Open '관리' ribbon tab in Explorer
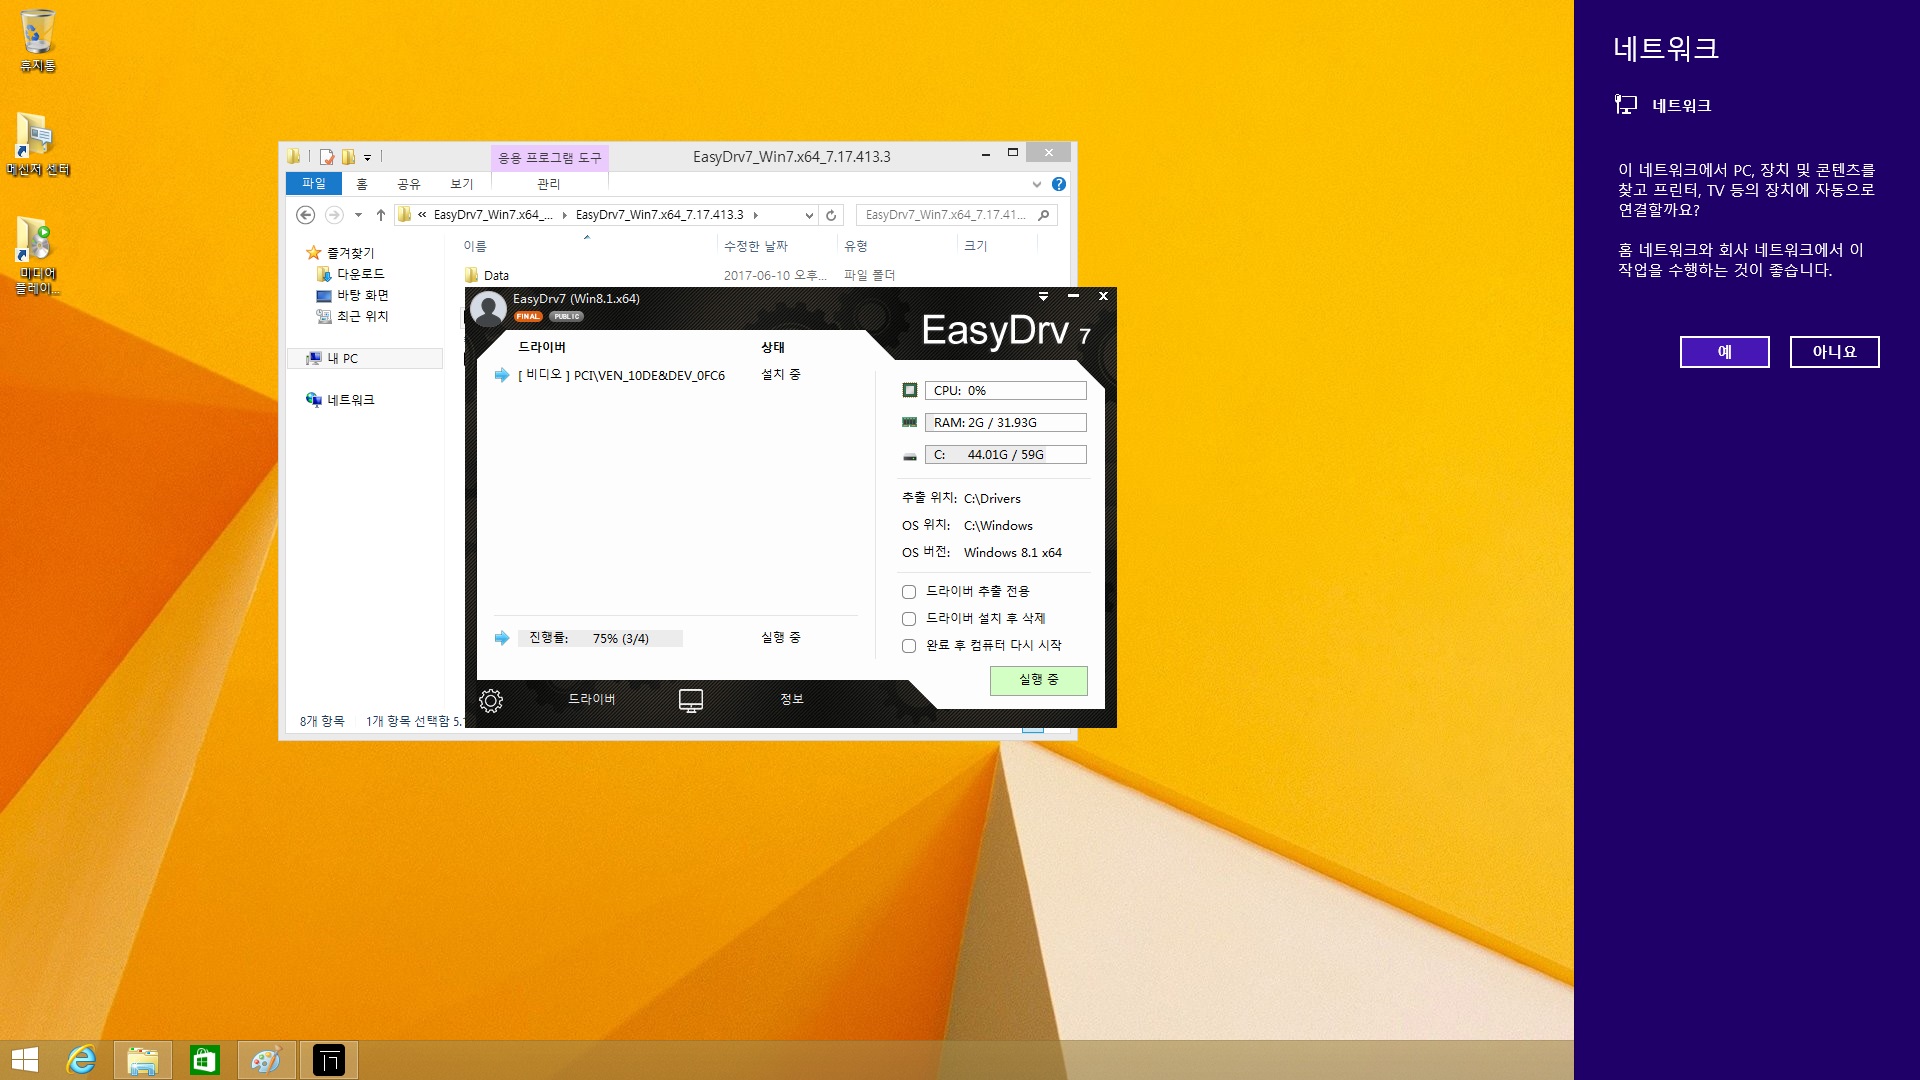The width and height of the screenshot is (1920, 1080). coord(549,184)
